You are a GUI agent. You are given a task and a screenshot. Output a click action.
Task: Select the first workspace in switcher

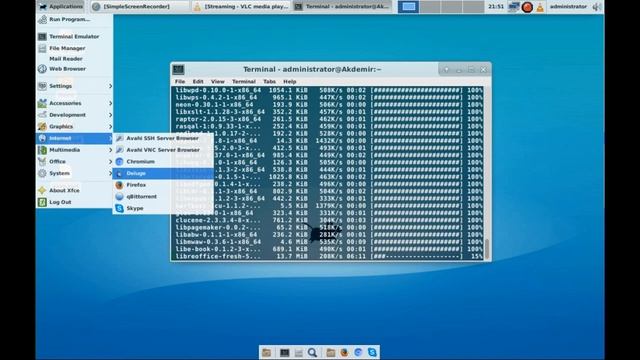(409, 7)
